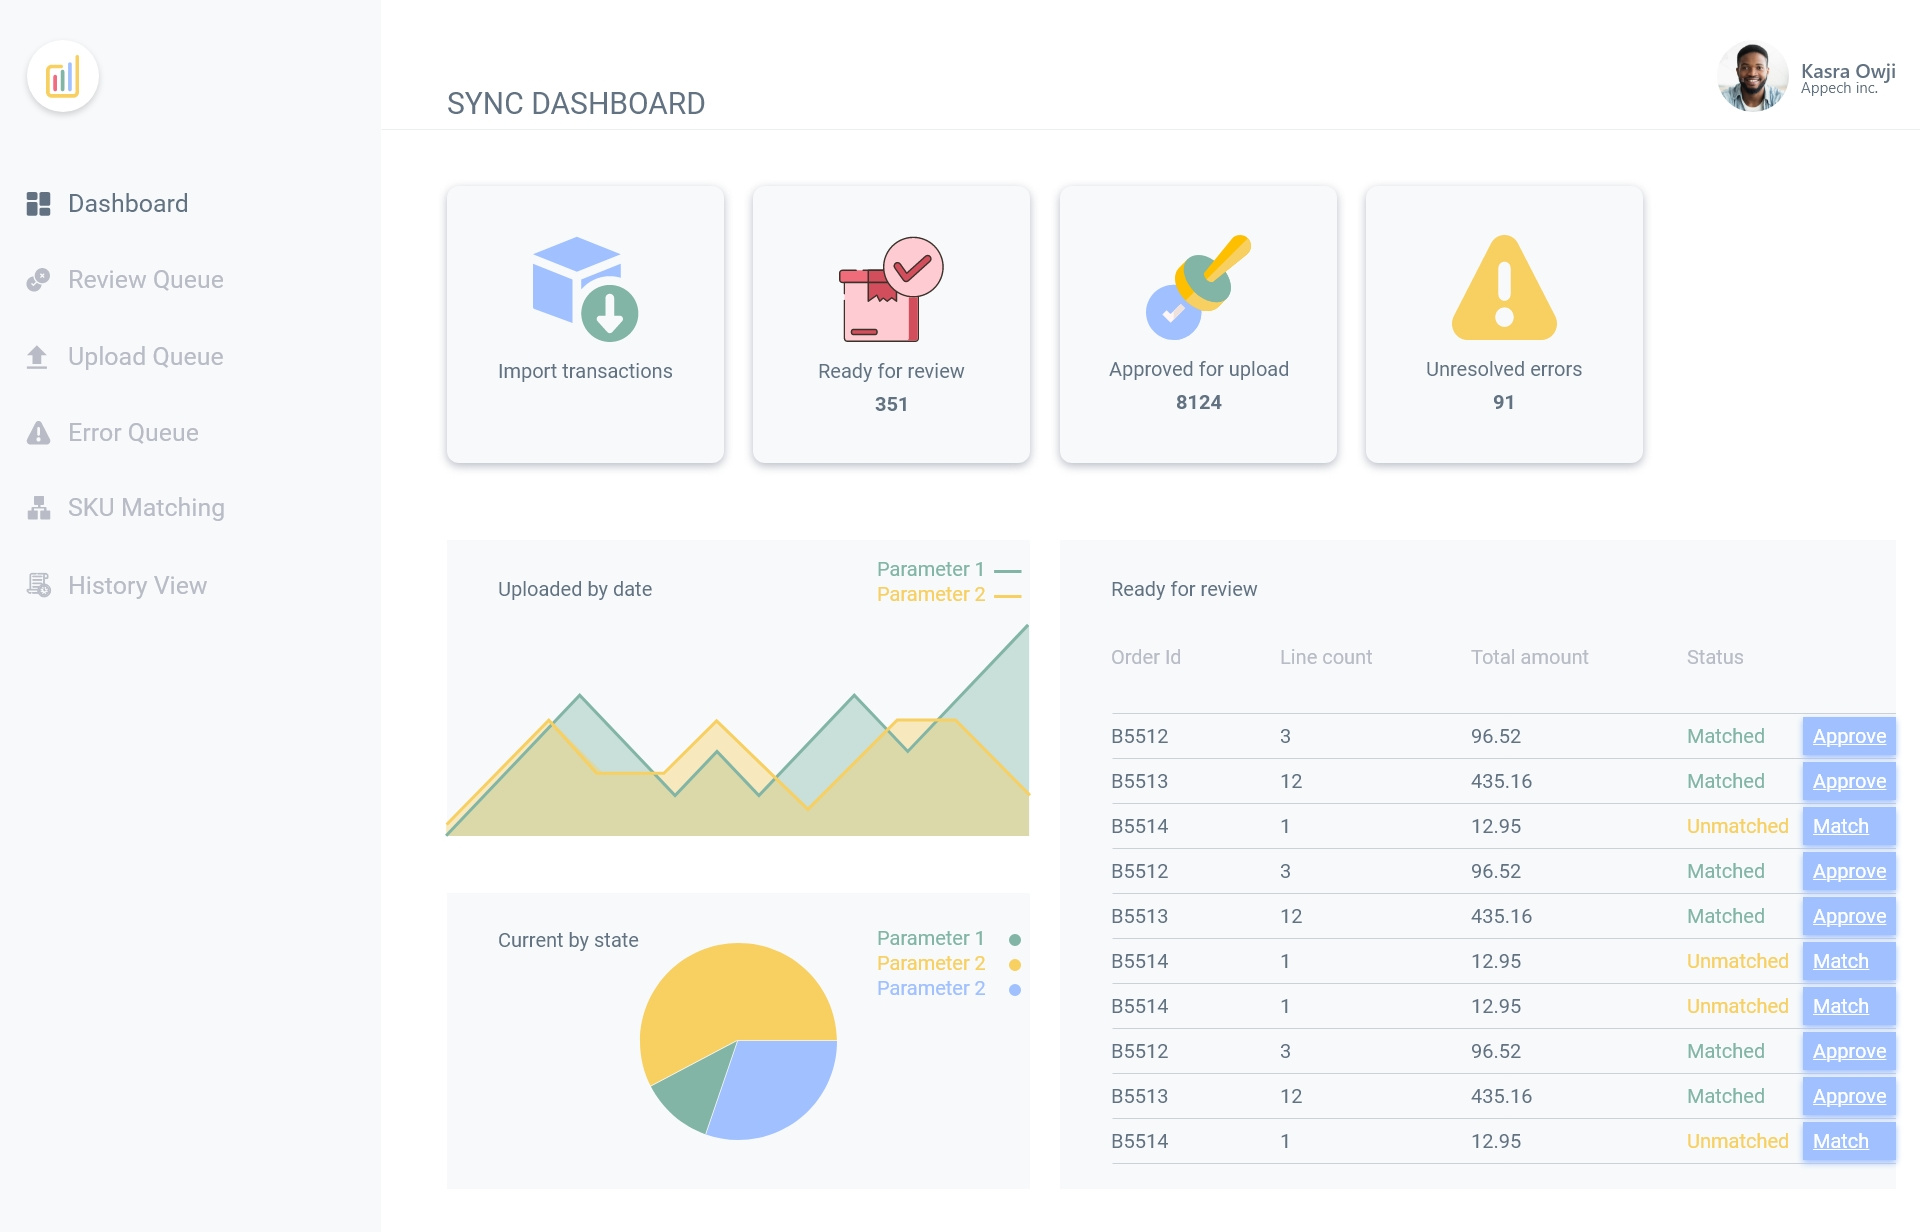Viewport: 1920px width, 1232px height.
Task: Click the Upload Queue arrow icon
Action: point(38,357)
